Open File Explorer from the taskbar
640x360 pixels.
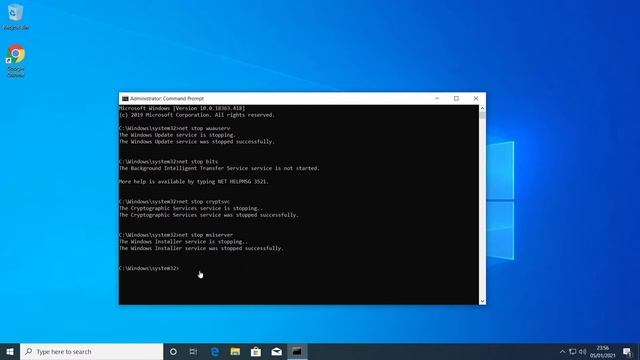(x=235, y=352)
